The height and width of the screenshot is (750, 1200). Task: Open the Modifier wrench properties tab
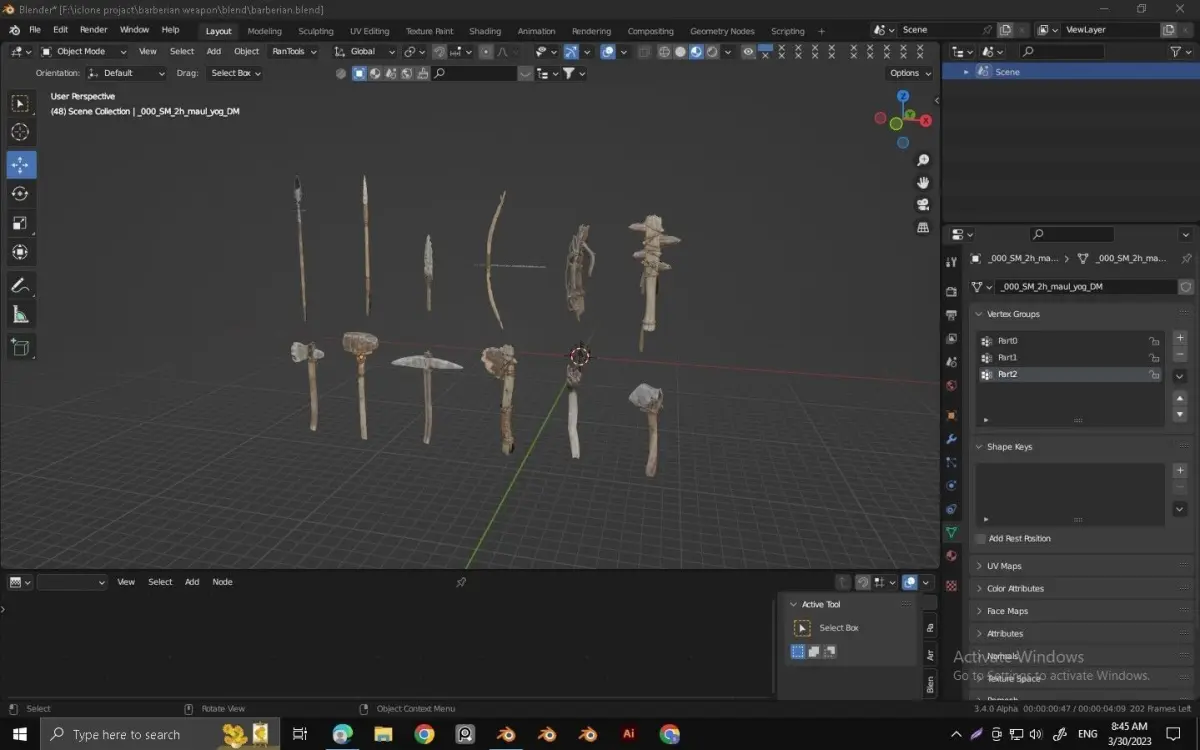click(951, 439)
